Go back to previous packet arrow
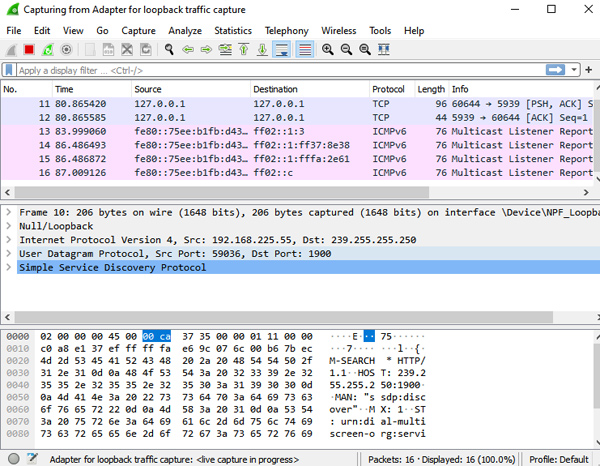Viewport: 600px width, 466px height. click(188, 50)
